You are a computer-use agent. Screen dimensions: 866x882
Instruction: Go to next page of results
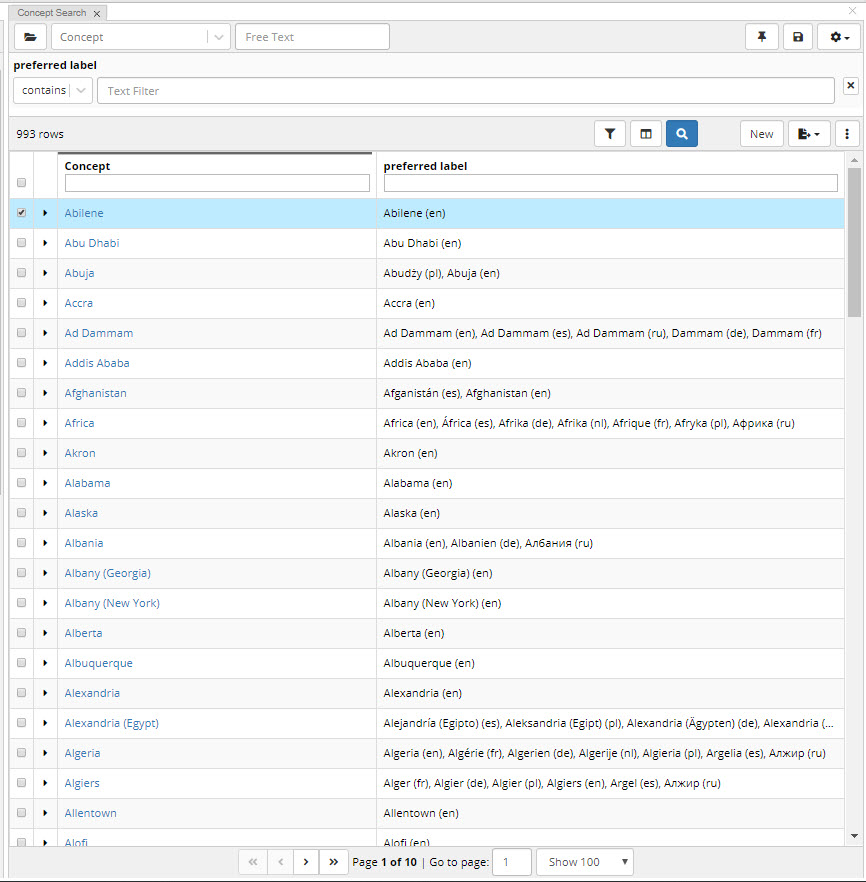(306, 862)
